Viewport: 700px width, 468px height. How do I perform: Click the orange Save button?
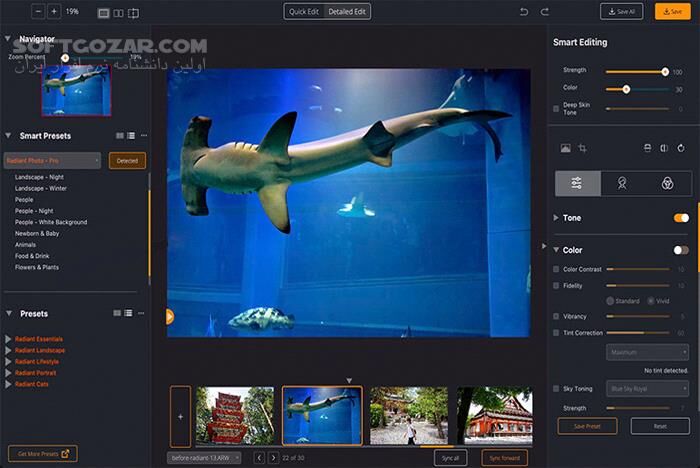click(x=673, y=12)
